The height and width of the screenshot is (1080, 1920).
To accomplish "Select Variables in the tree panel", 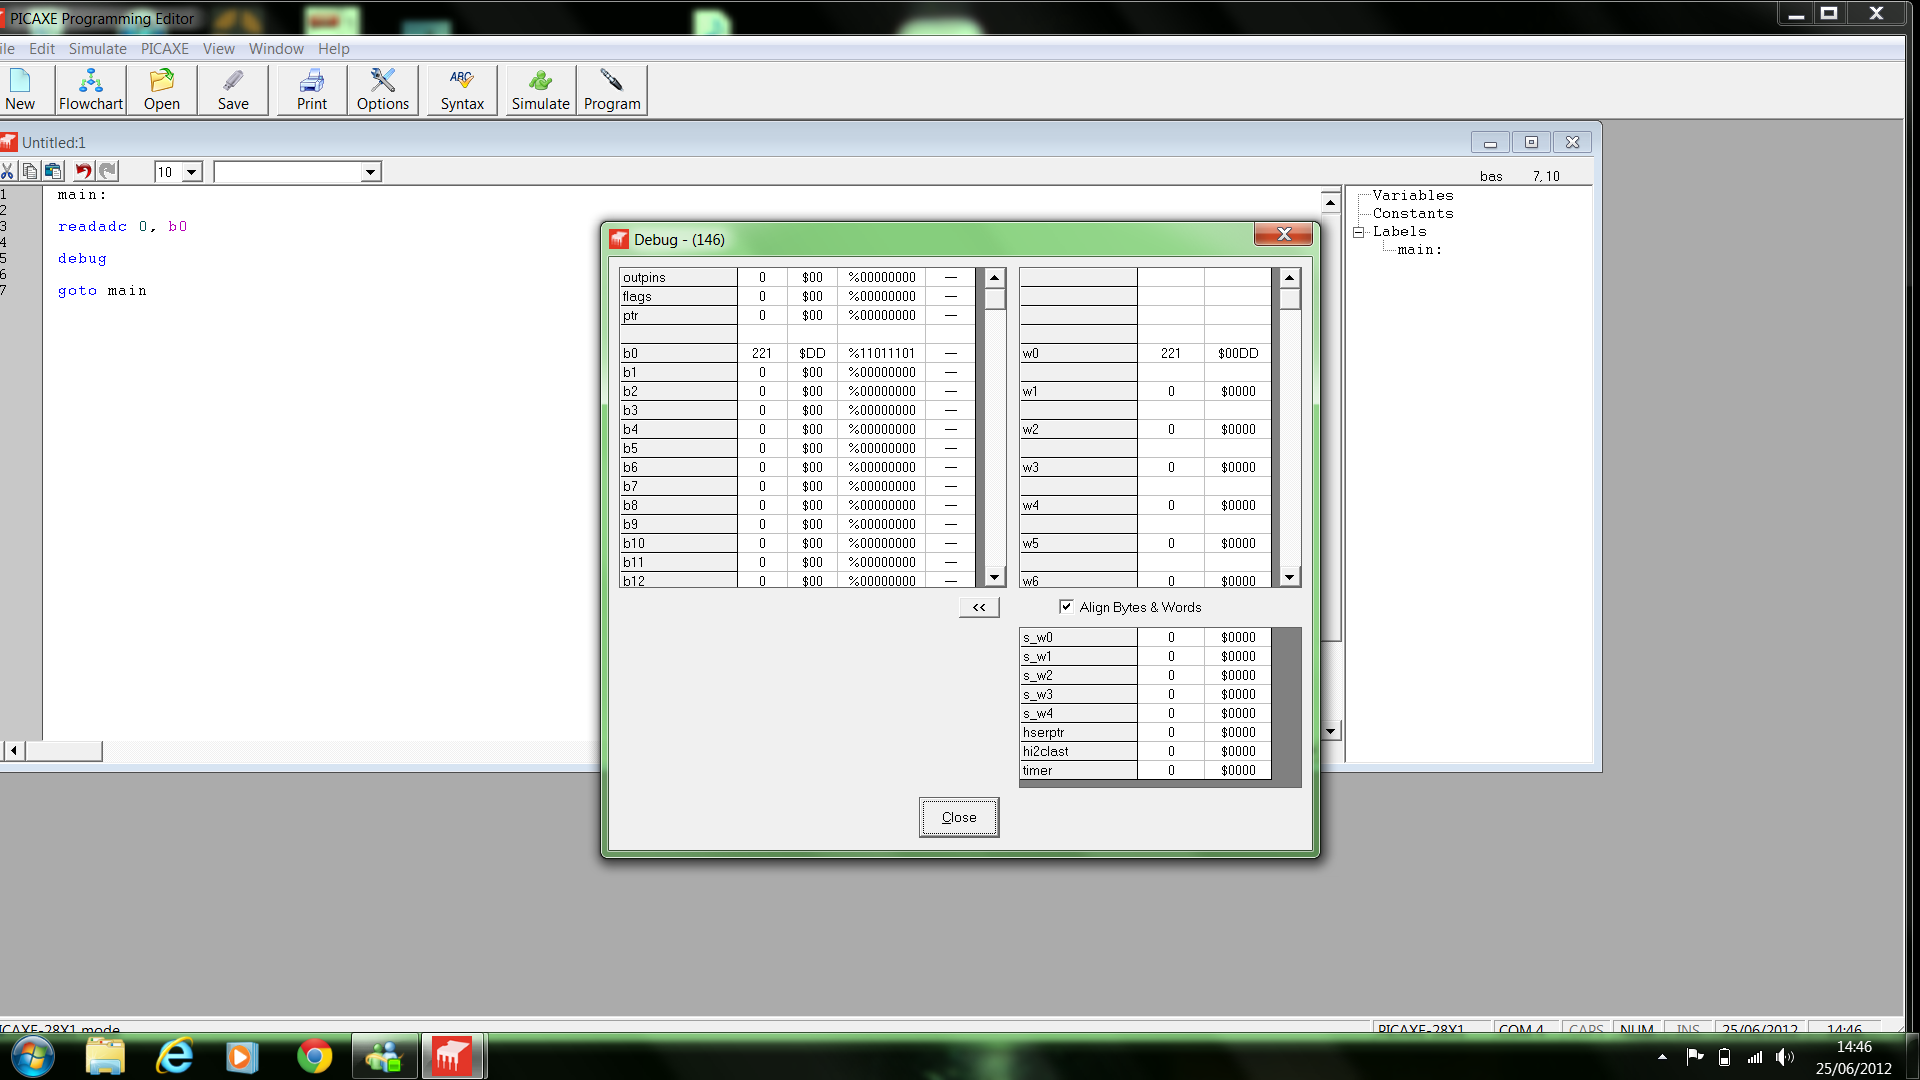I will (1413, 196).
